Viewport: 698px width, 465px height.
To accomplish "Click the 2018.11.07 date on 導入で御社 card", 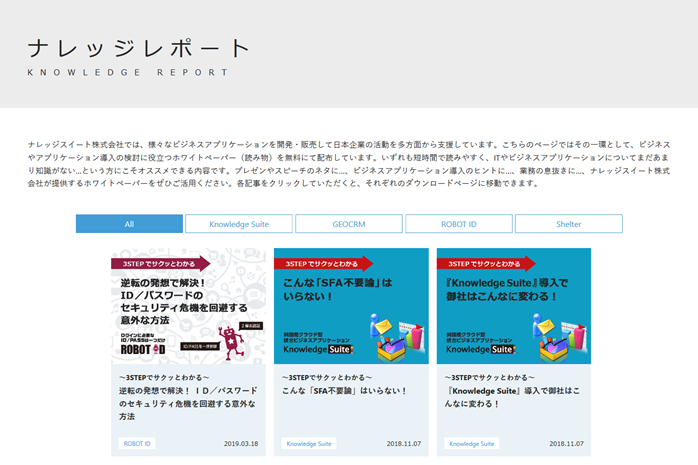I will click(566, 444).
